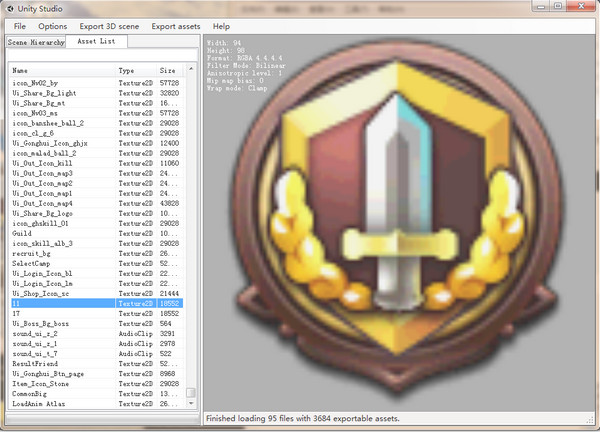
Task: Select the icon_Nv03_ms asset
Action: (97, 113)
